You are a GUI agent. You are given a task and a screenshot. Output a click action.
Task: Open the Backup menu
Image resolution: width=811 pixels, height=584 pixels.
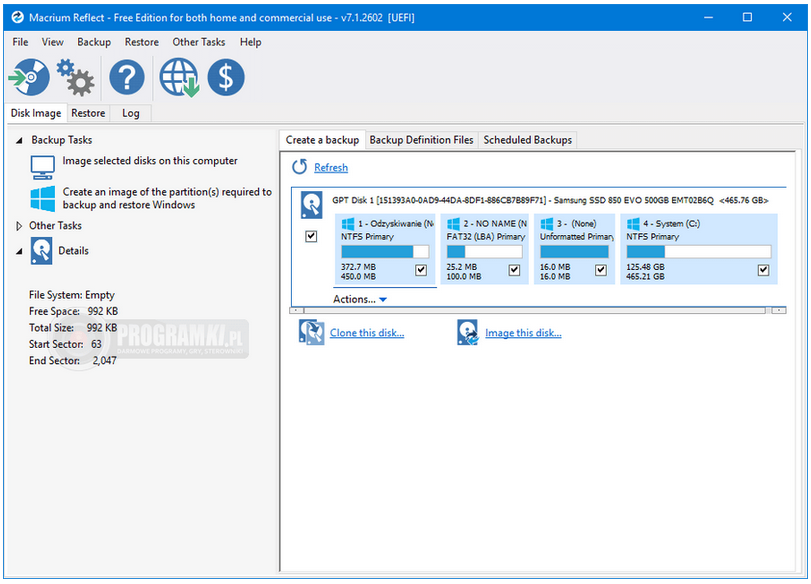(94, 42)
